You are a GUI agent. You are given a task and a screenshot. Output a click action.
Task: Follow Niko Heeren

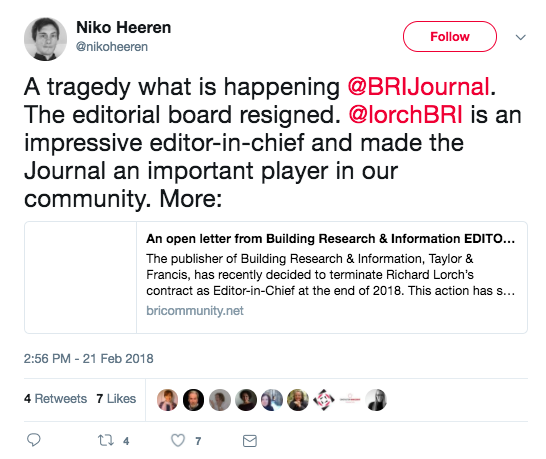(x=450, y=37)
